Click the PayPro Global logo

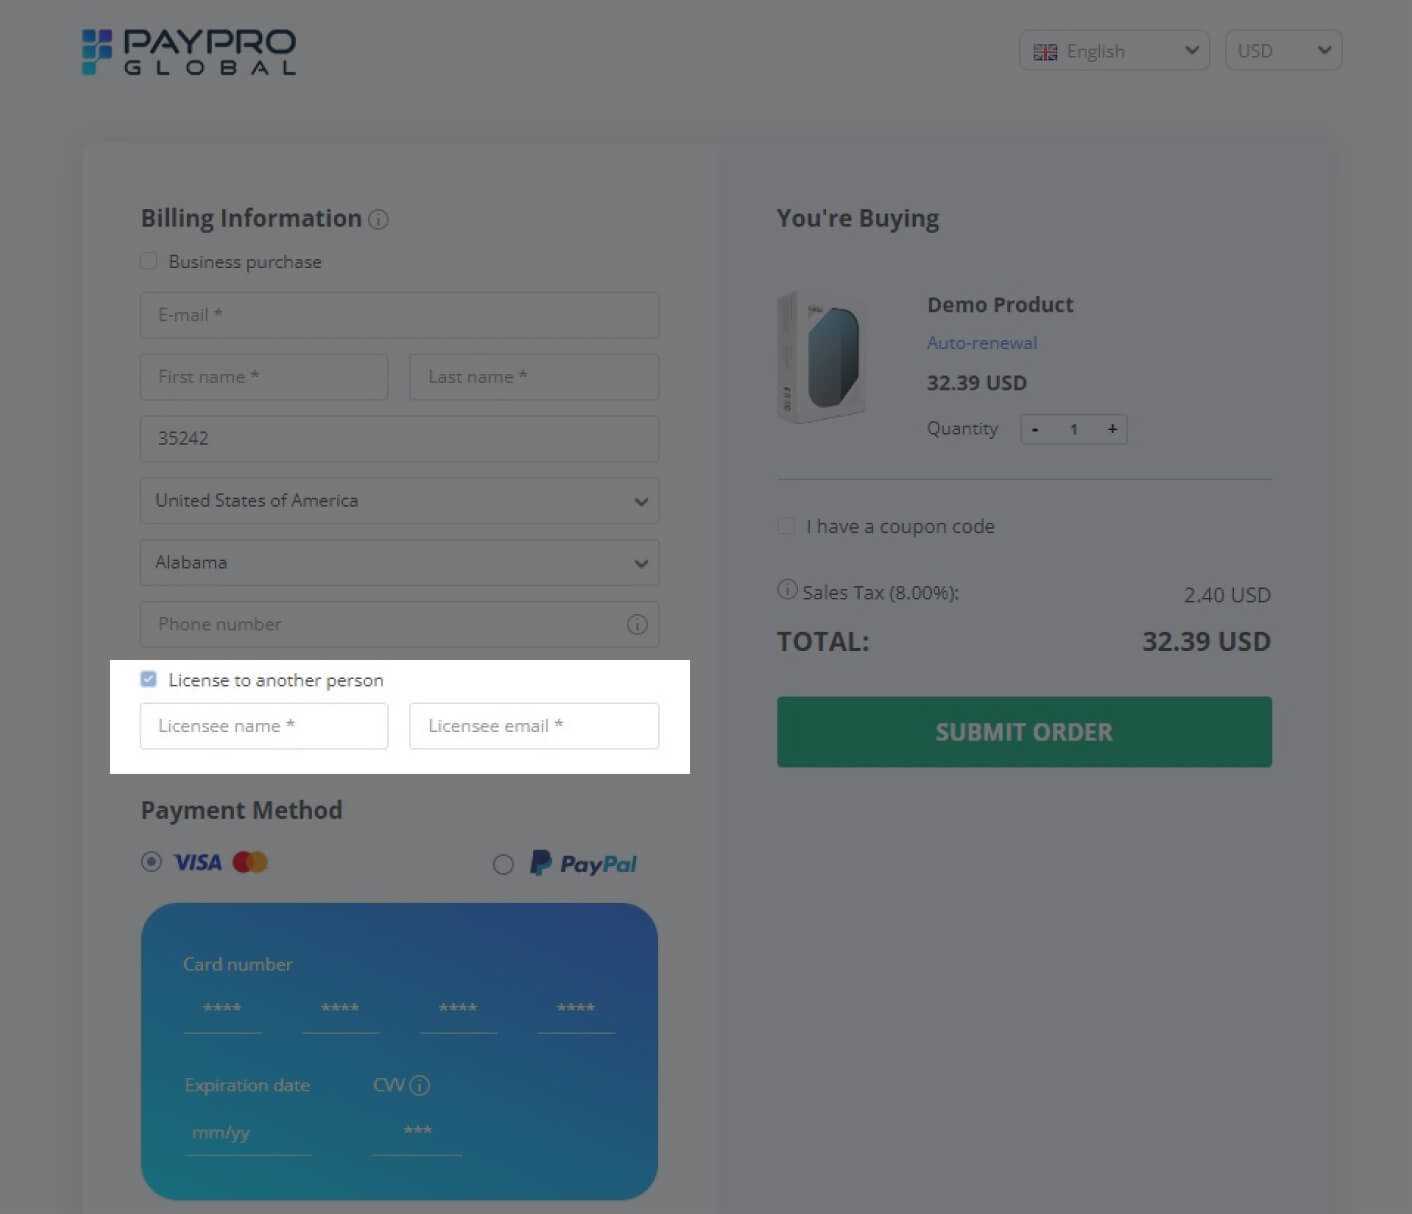click(x=188, y=52)
